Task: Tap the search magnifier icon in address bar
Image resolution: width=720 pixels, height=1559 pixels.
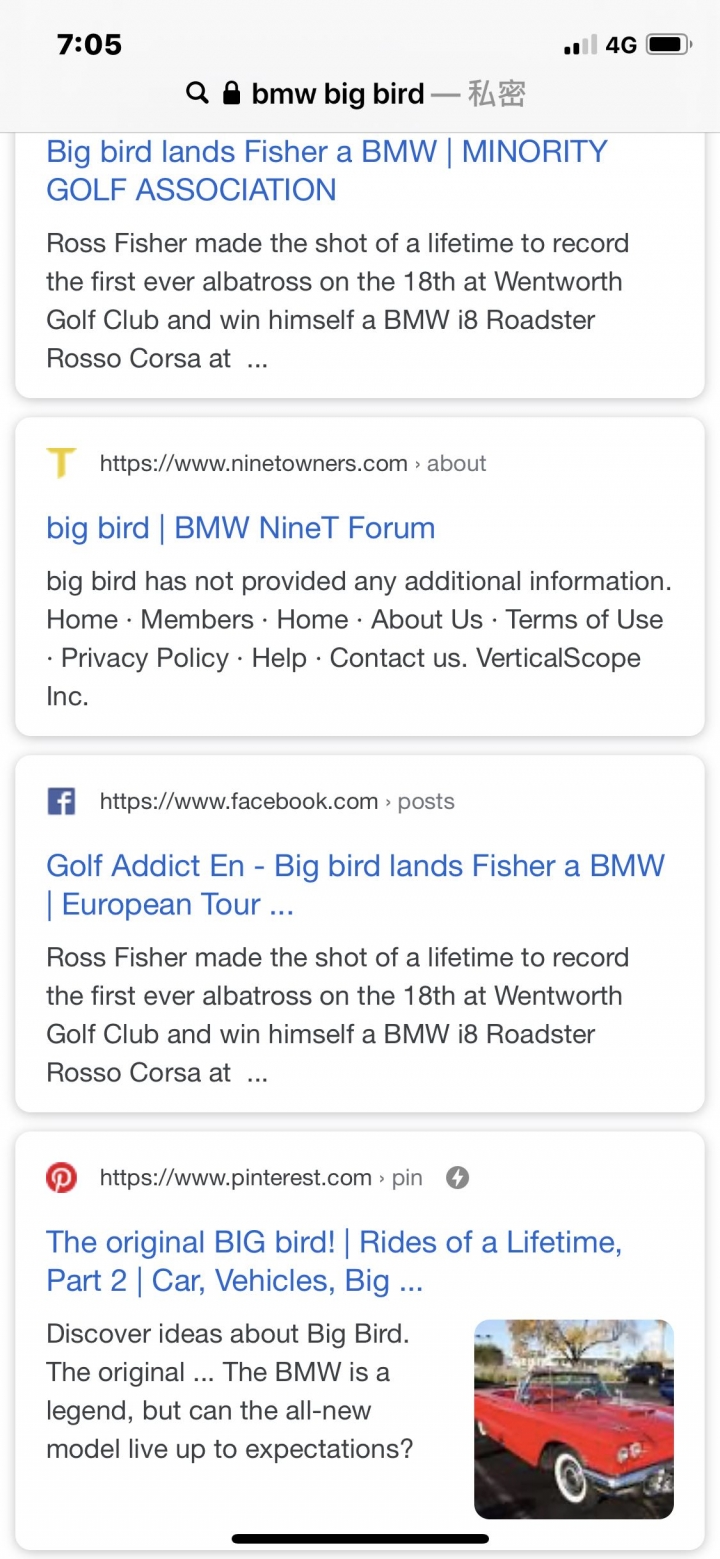Action: [x=197, y=94]
